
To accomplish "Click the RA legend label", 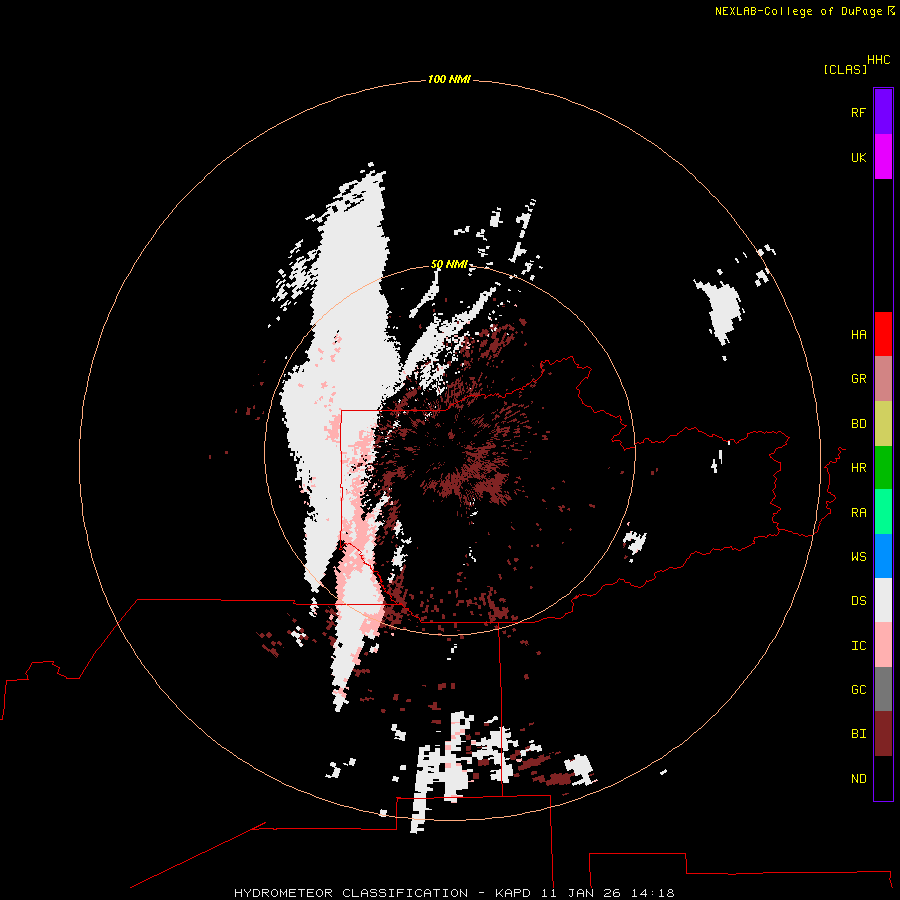I will click(x=858, y=513).
